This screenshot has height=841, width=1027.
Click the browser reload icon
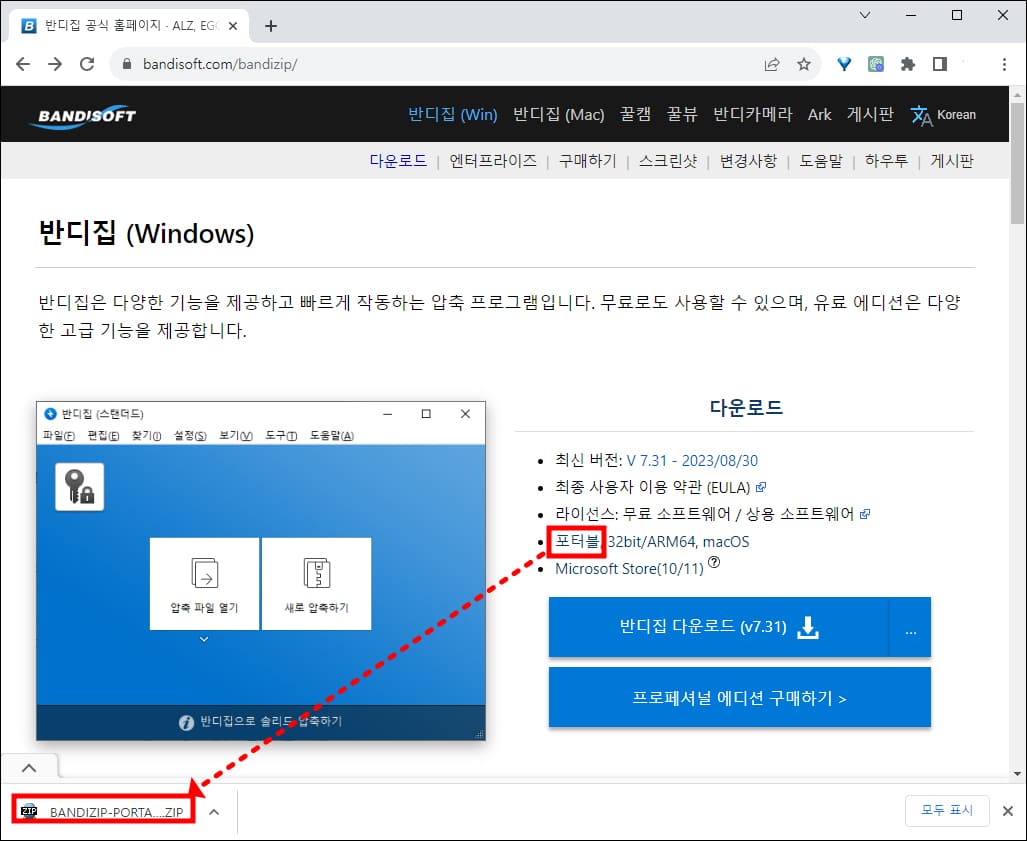pos(87,62)
